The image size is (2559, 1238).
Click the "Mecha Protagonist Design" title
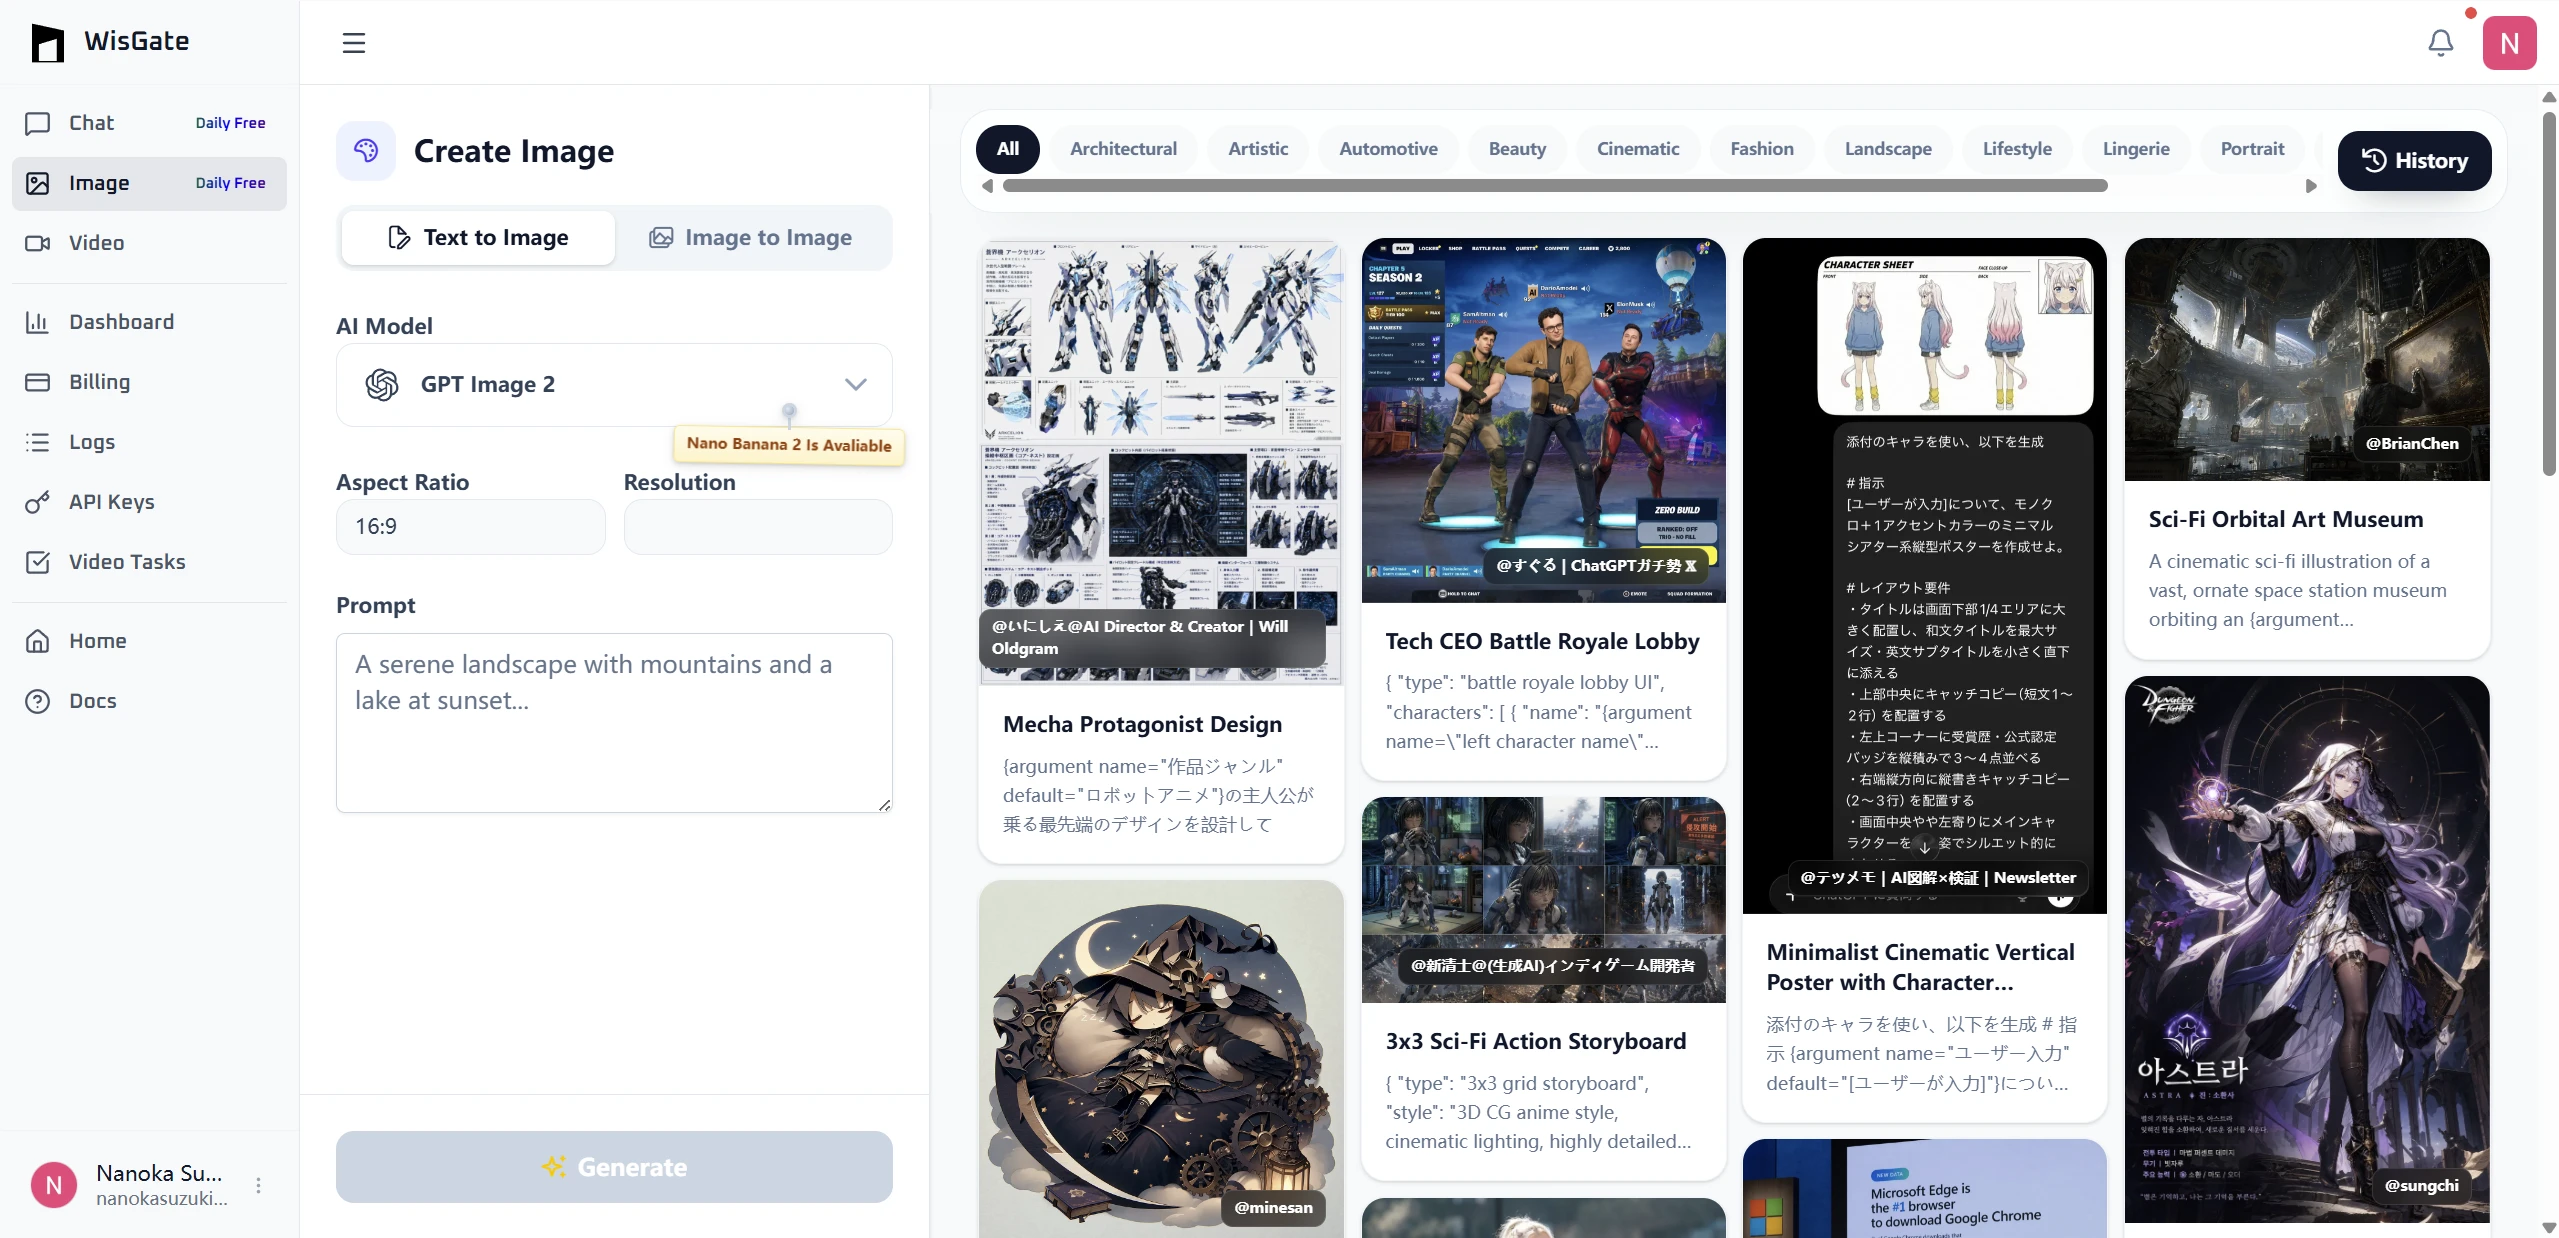[1142, 724]
